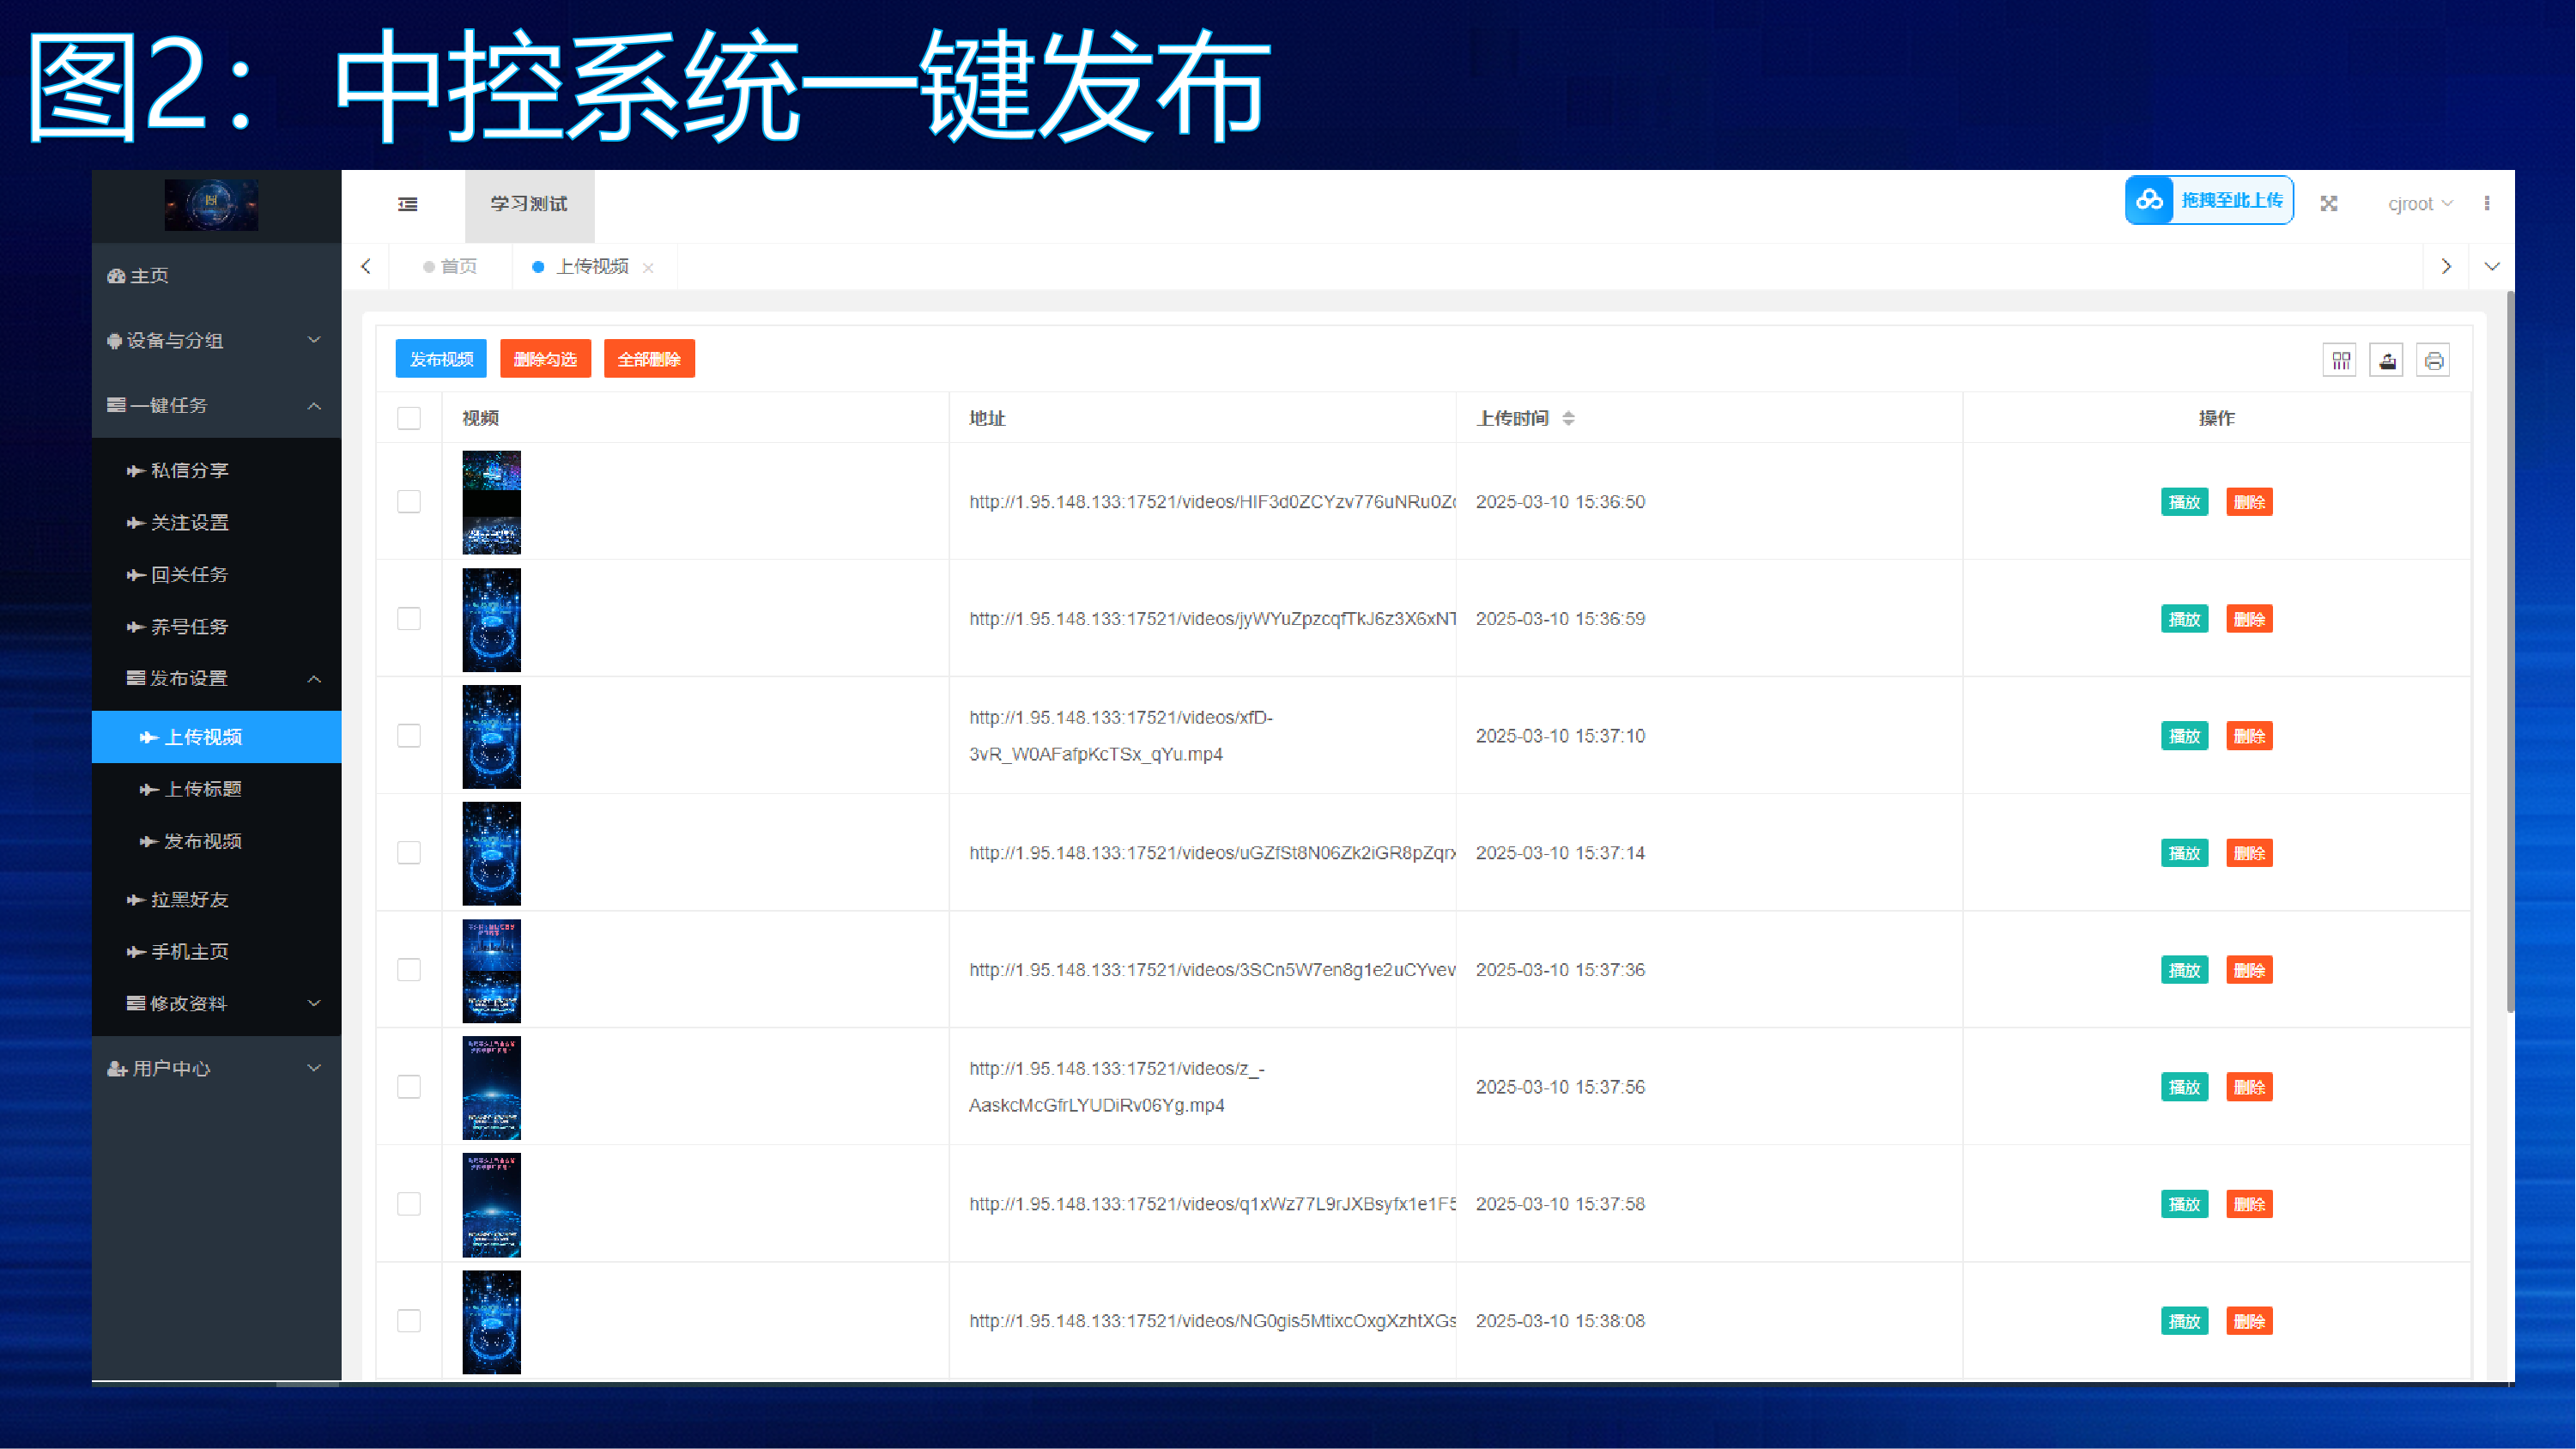The height and width of the screenshot is (1449, 2576).
Task: Check the row uploaded at 15:37:36
Action: pyautogui.click(x=409, y=970)
